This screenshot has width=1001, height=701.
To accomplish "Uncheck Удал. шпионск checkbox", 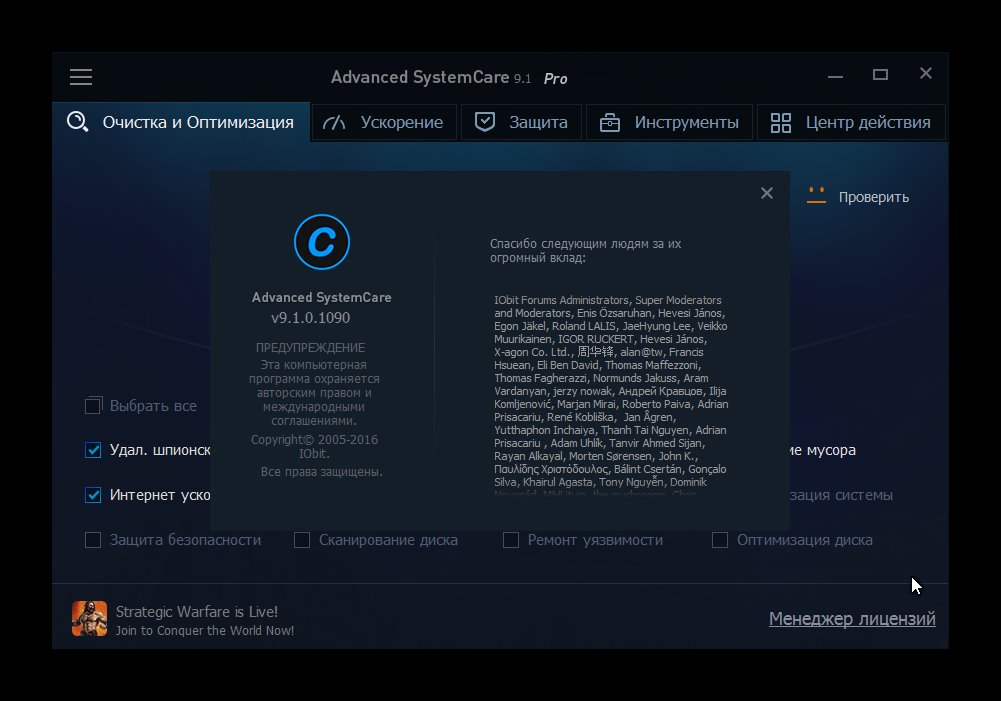I will click(x=93, y=450).
